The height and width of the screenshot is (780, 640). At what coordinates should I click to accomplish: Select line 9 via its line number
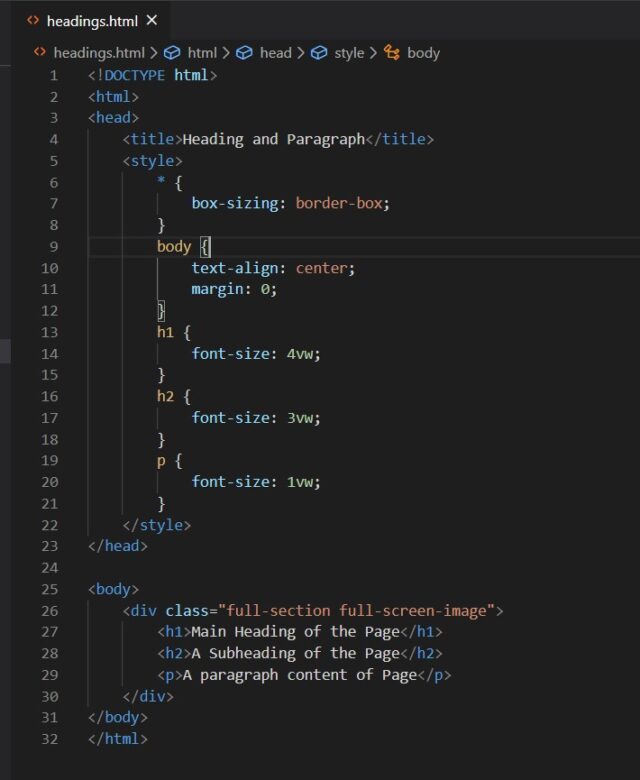[53, 246]
